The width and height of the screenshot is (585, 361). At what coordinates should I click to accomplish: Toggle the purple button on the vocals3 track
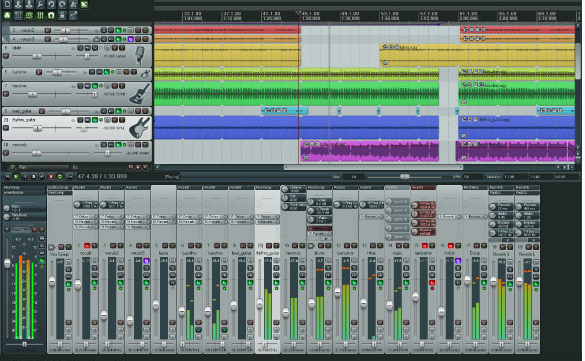pyautogui.click(x=131, y=39)
